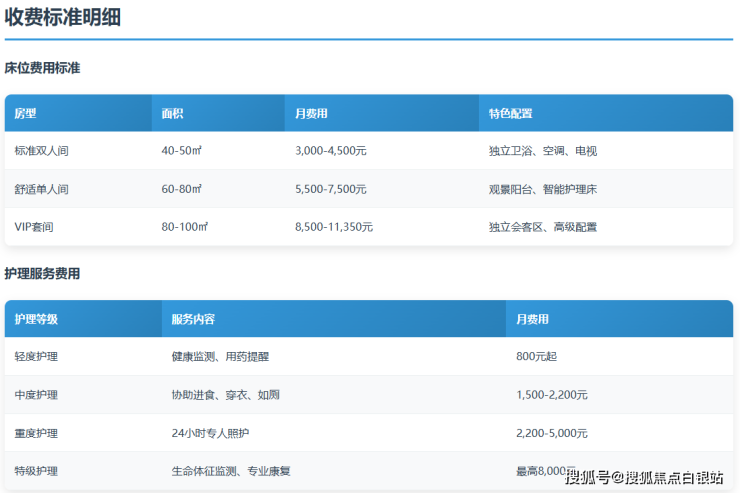Viewport: 740px width, 493px height.
Task: Click the 搜狐号@搜狐焦点白银站 watermark
Action: (x=644, y=477)
